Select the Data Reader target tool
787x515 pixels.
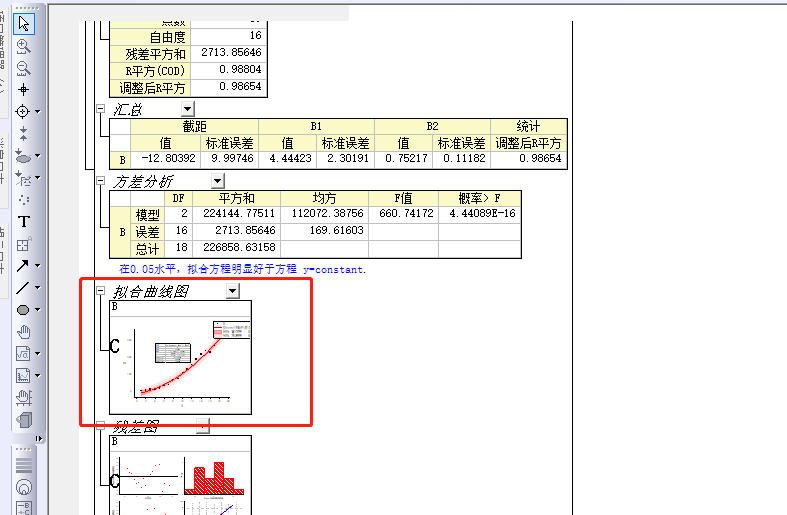click(22, 111)
